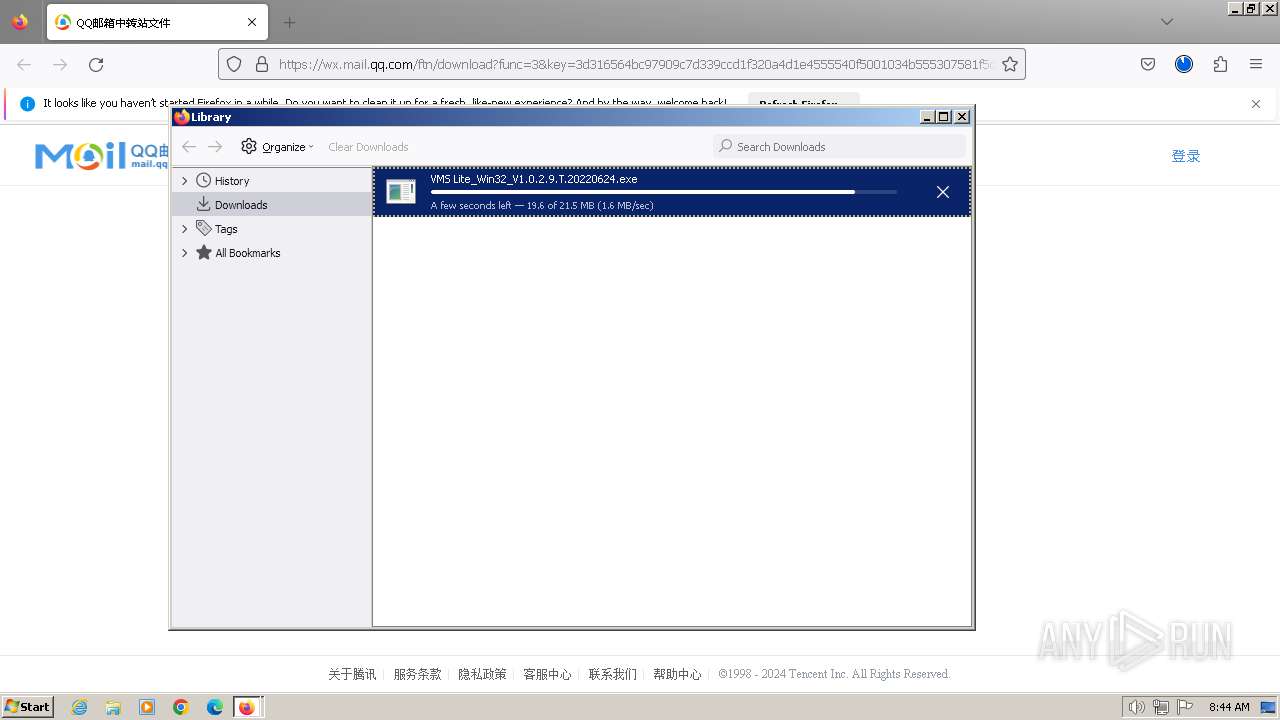The height and width of the screenshot is (720, 1280).
Task: Expand the All Bookmarks tree node
Action: [184, 253]
